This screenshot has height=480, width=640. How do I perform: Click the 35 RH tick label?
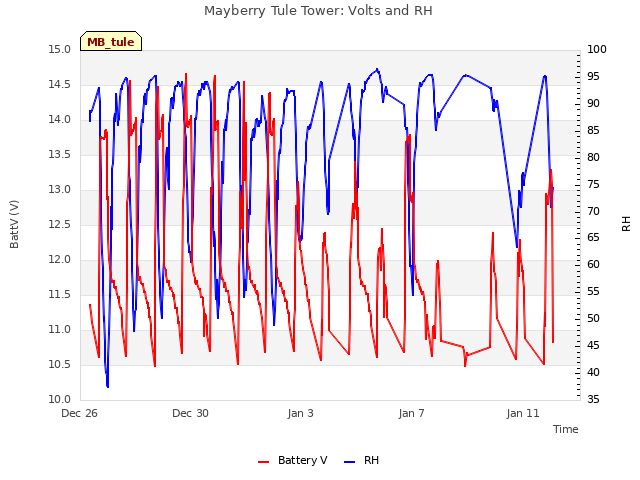point(593,400)
